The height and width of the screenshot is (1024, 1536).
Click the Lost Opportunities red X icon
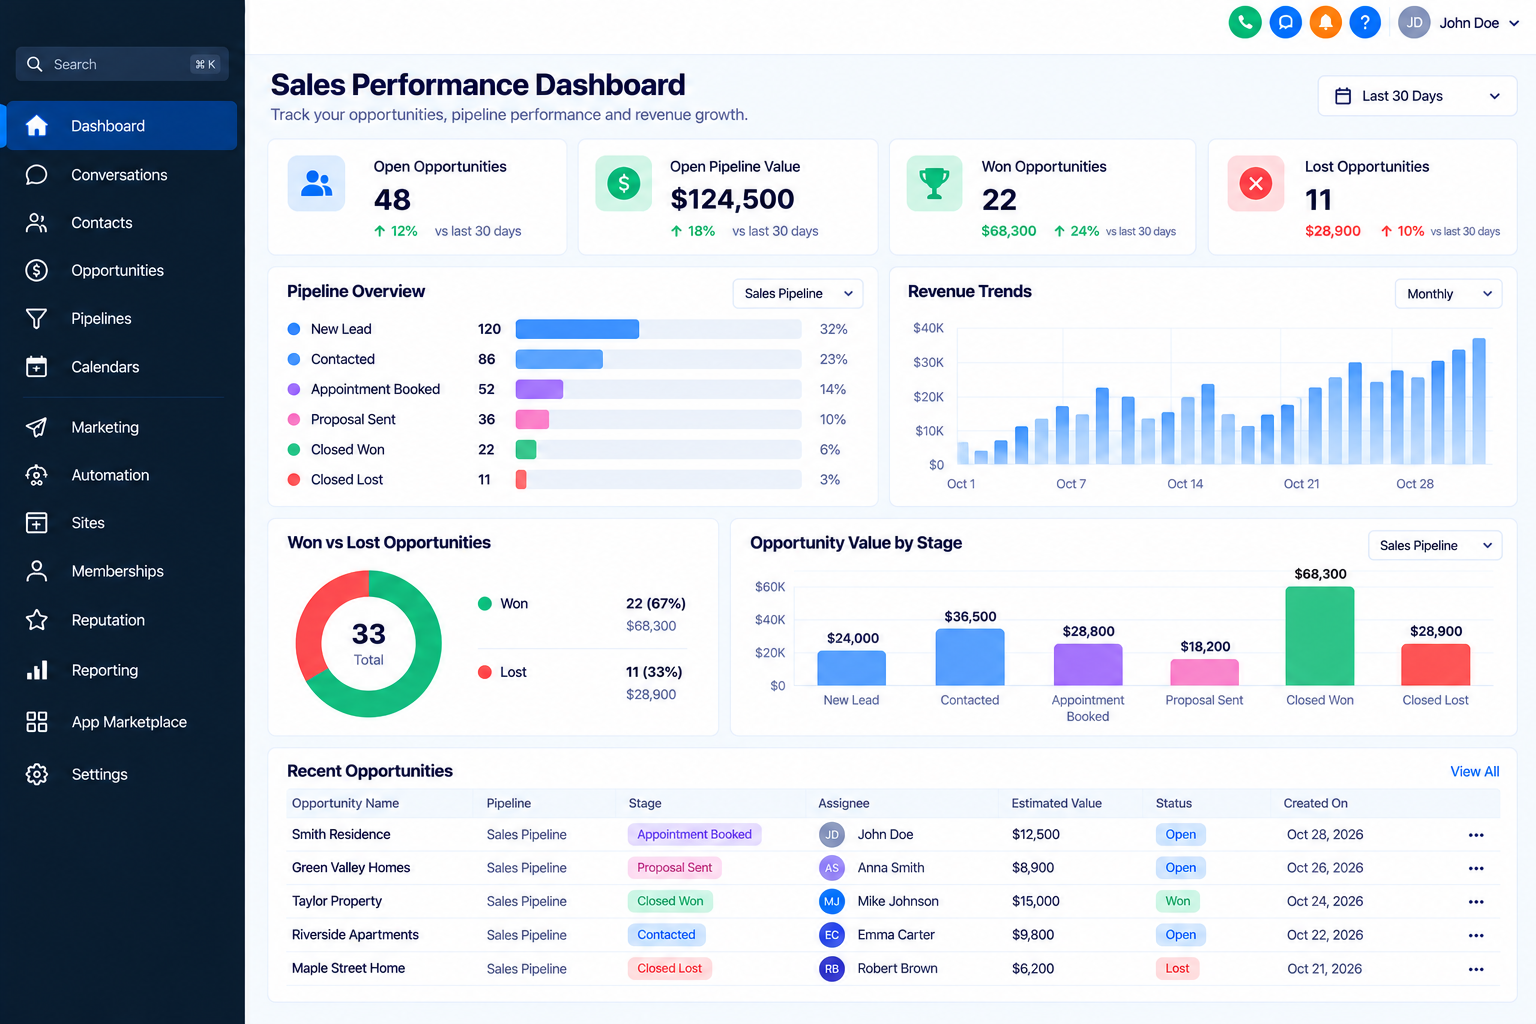(1256, 183)
